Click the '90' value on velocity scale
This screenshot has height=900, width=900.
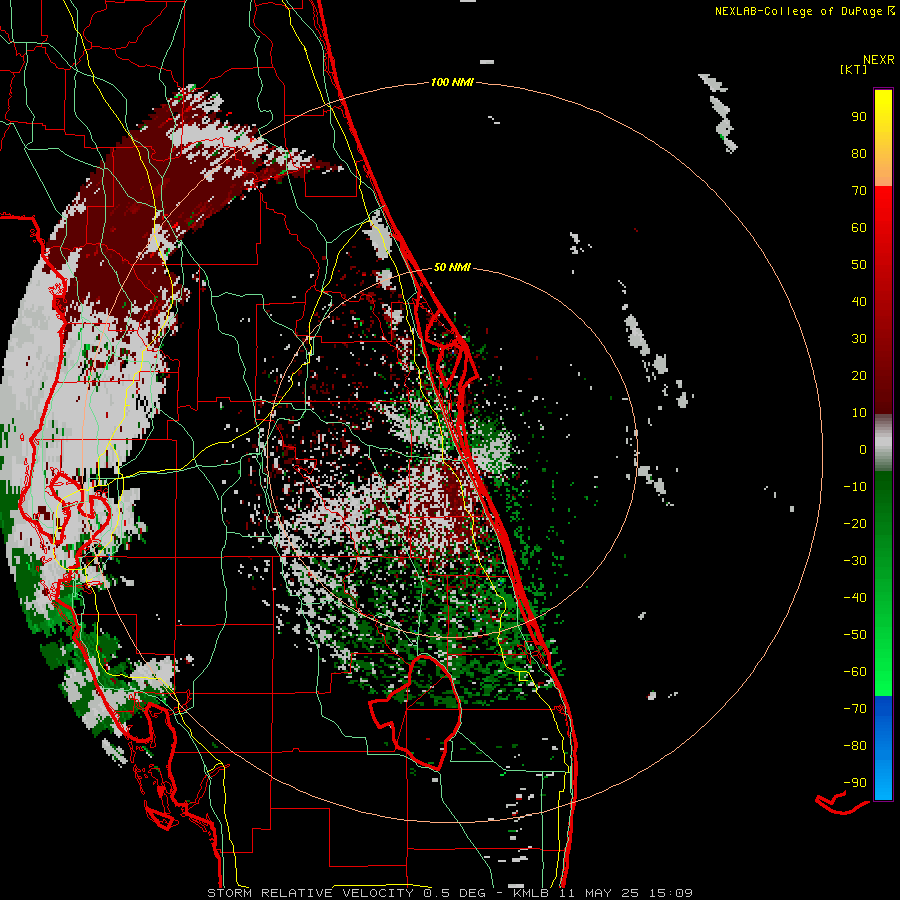[x=859, y=117]
